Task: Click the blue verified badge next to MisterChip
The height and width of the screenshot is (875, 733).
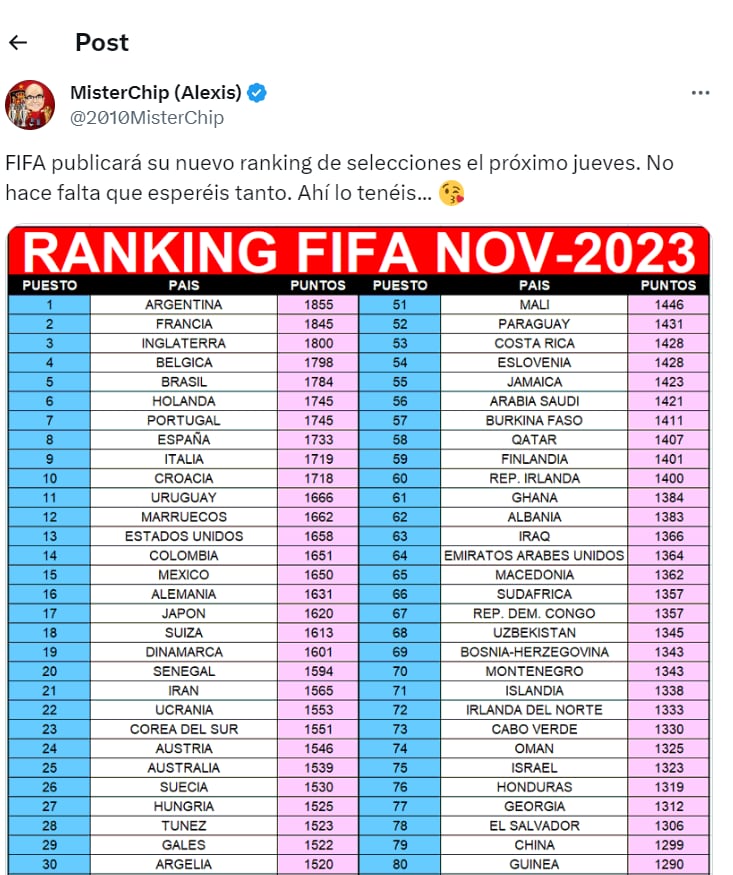Action: pos(255,91)
